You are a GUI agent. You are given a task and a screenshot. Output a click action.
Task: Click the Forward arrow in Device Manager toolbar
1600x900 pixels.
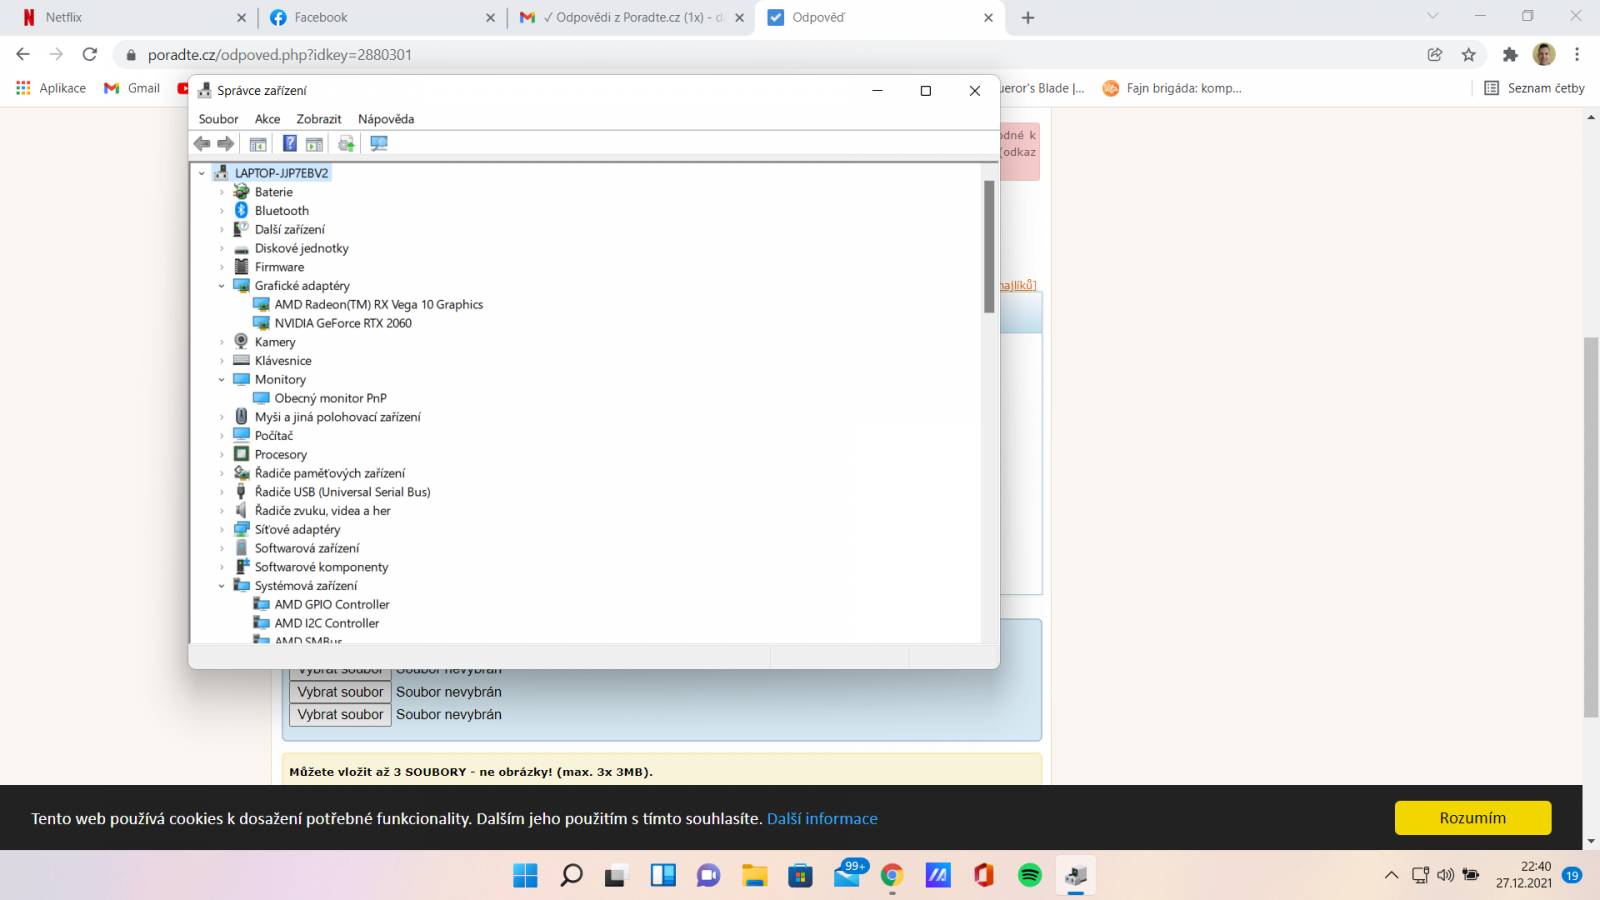pos(225,144)
